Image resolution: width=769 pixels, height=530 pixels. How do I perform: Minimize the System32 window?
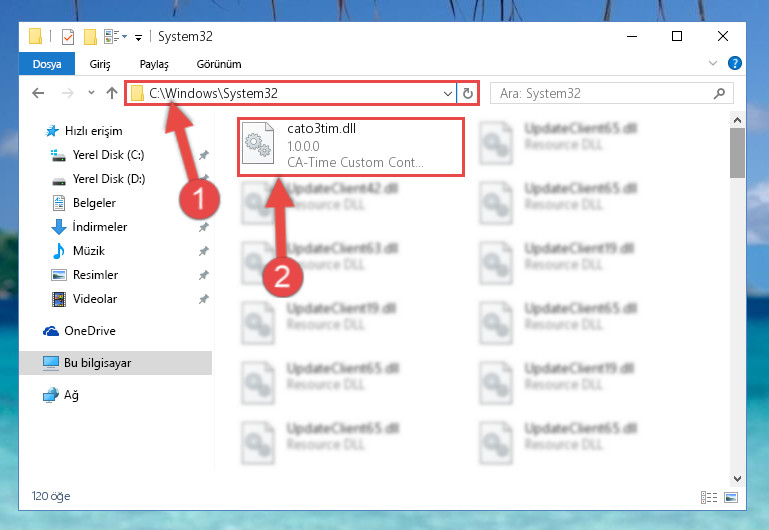click(x=632, y=36)
